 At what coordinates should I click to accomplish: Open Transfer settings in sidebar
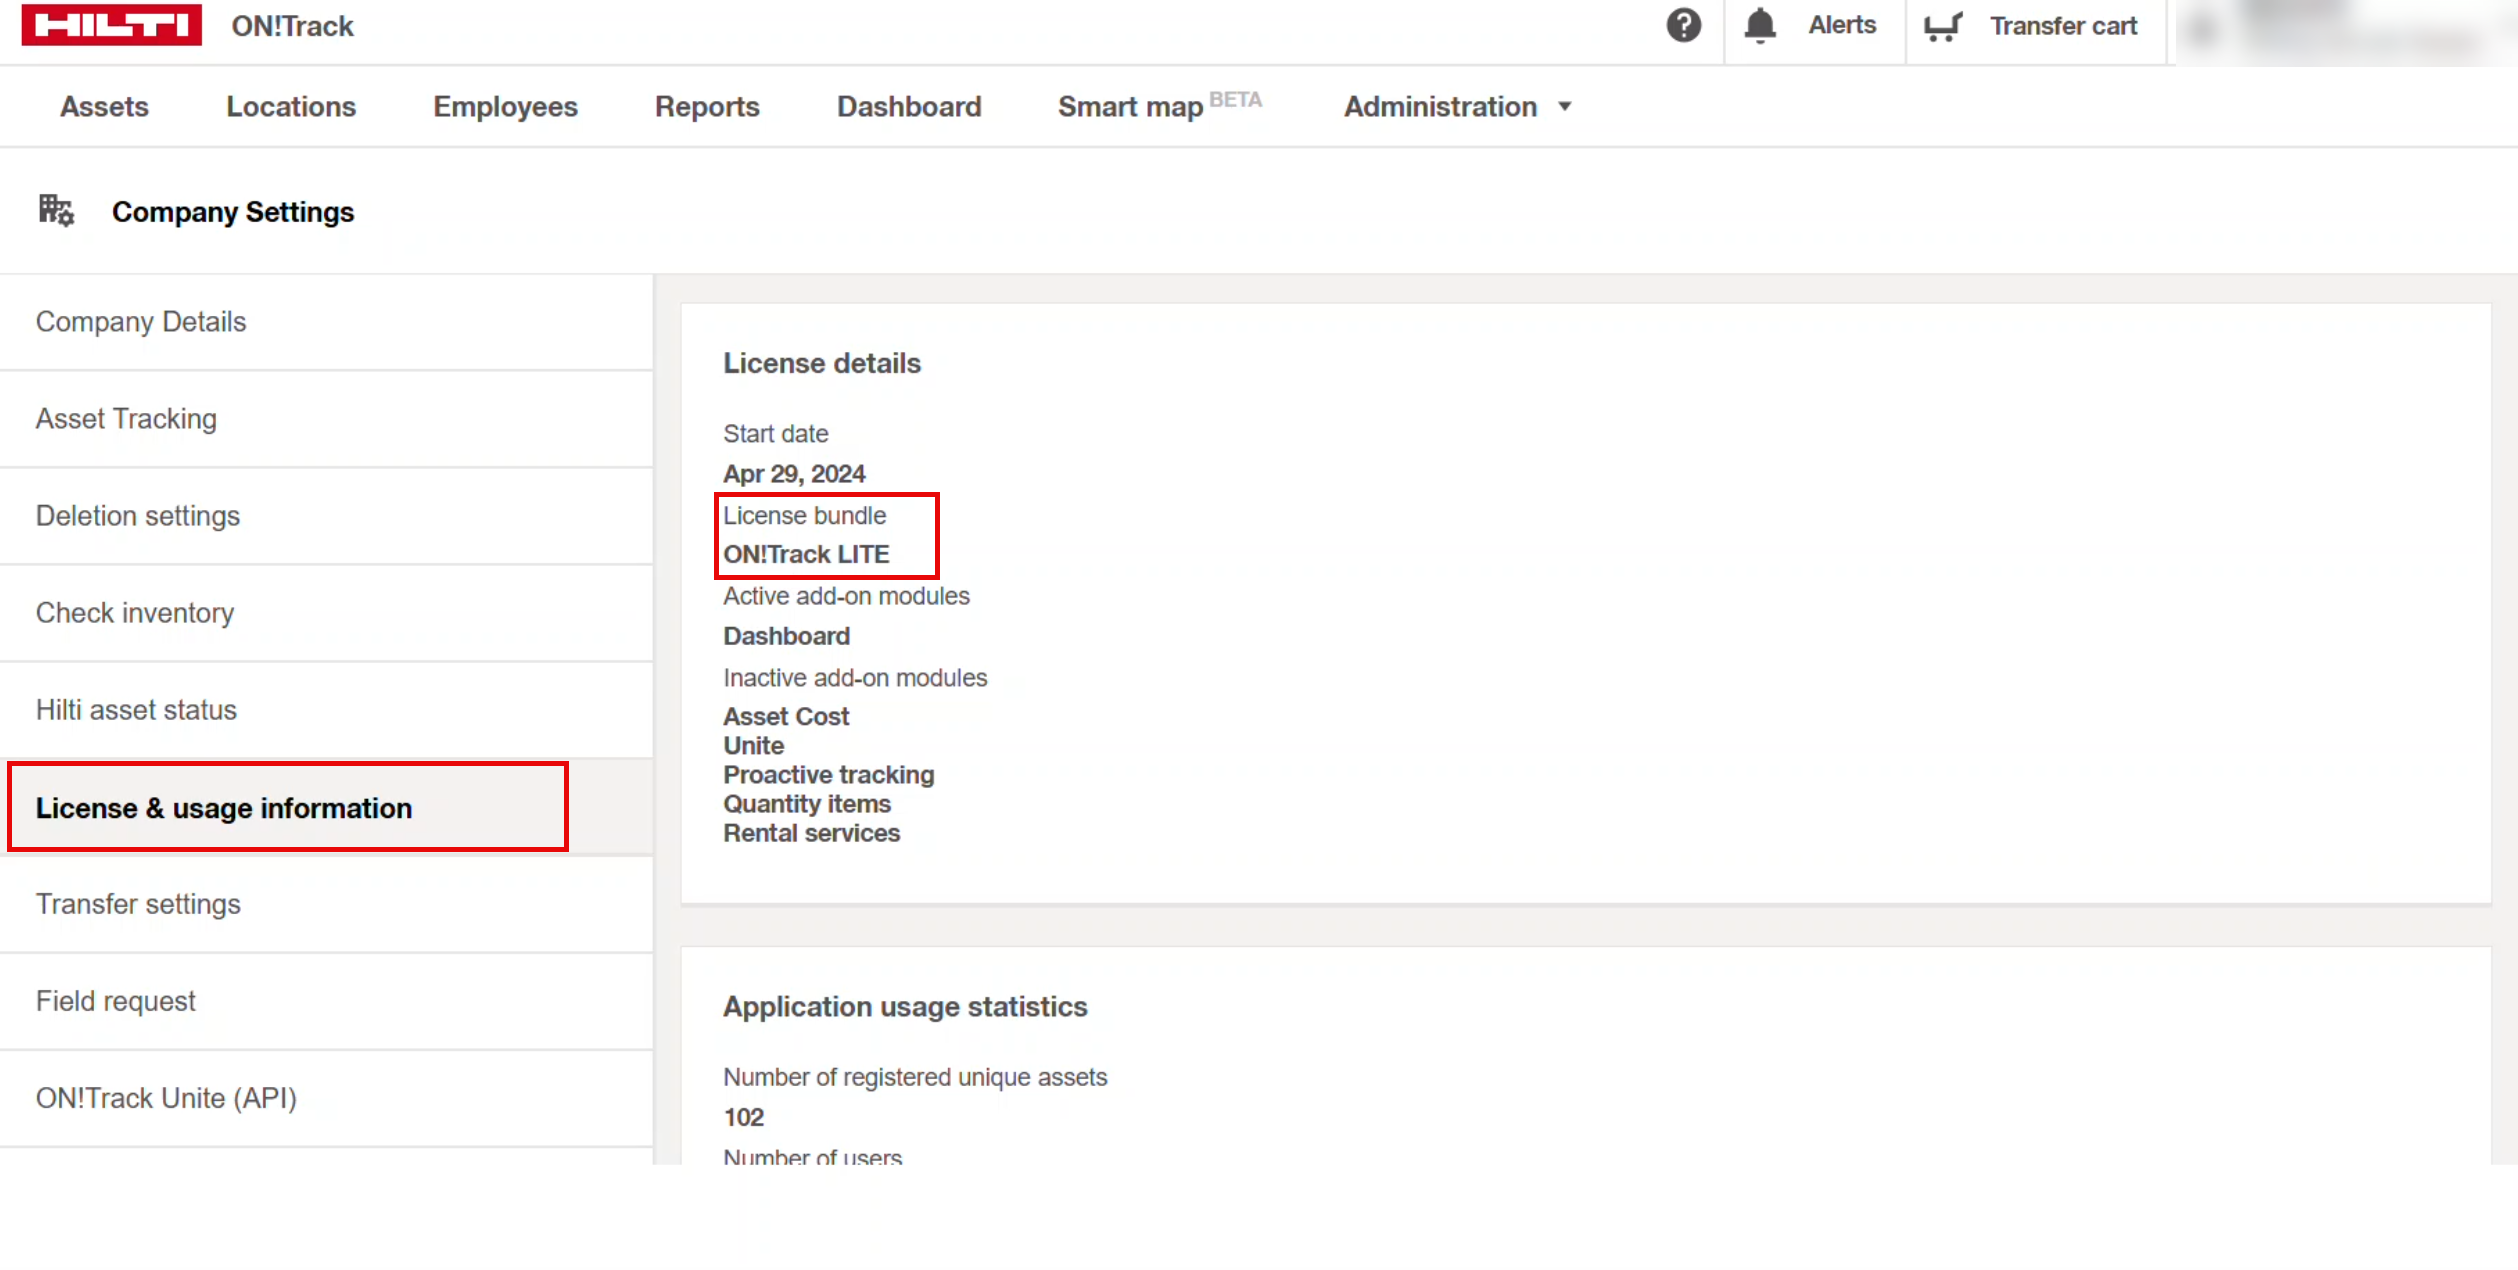(138, 904)
